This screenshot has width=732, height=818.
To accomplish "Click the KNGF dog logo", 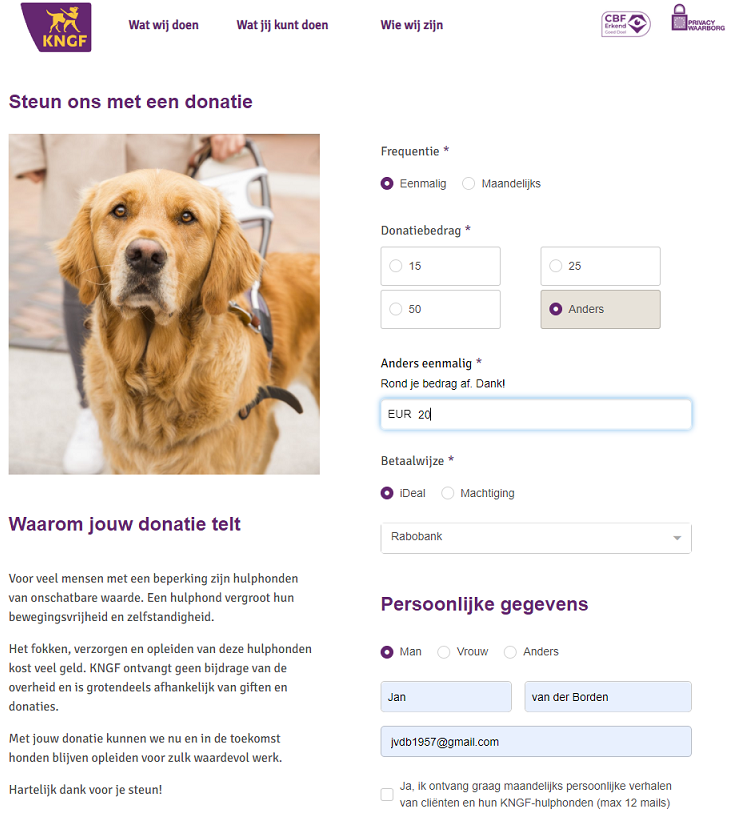I will (56, 27).
